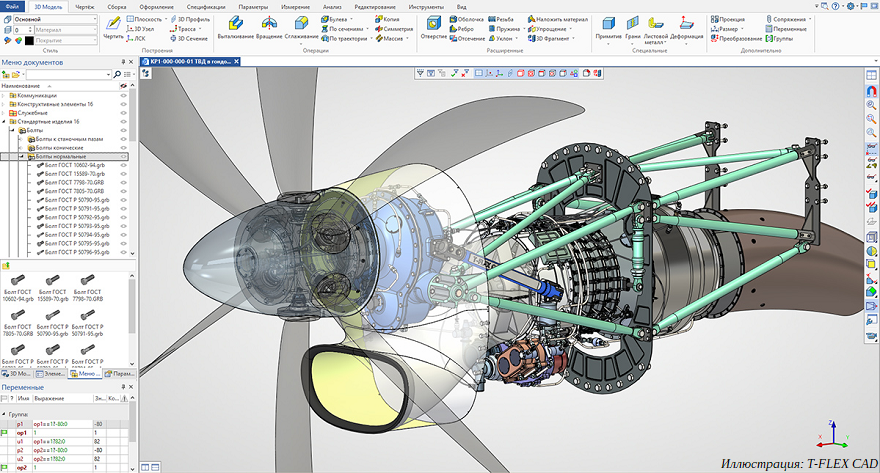This screenshot has width=880, height=473.
Task: Activate the Выталкивание extrude tool
Action: [x=236, y=27]
